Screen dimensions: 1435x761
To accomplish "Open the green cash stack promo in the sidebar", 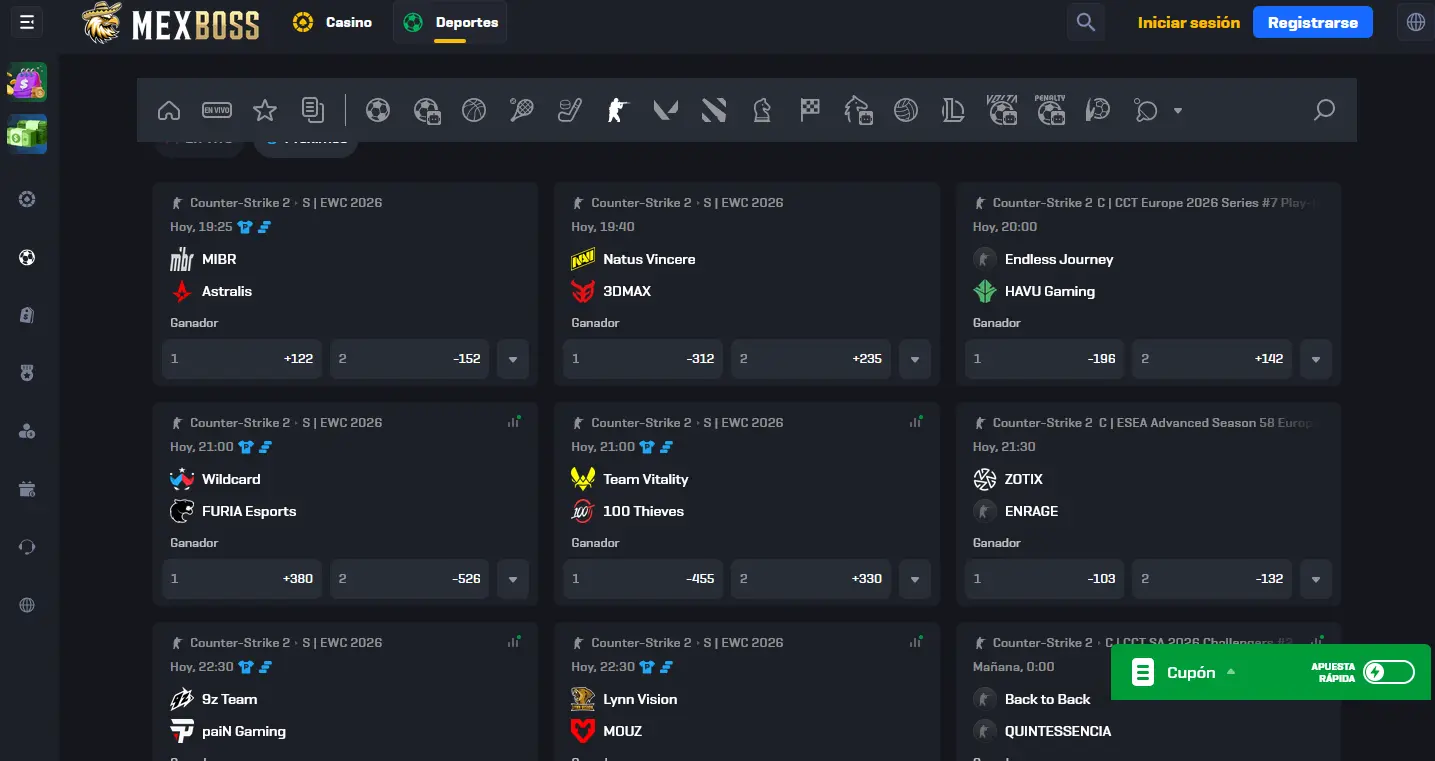I will click(x=27, y=134).
